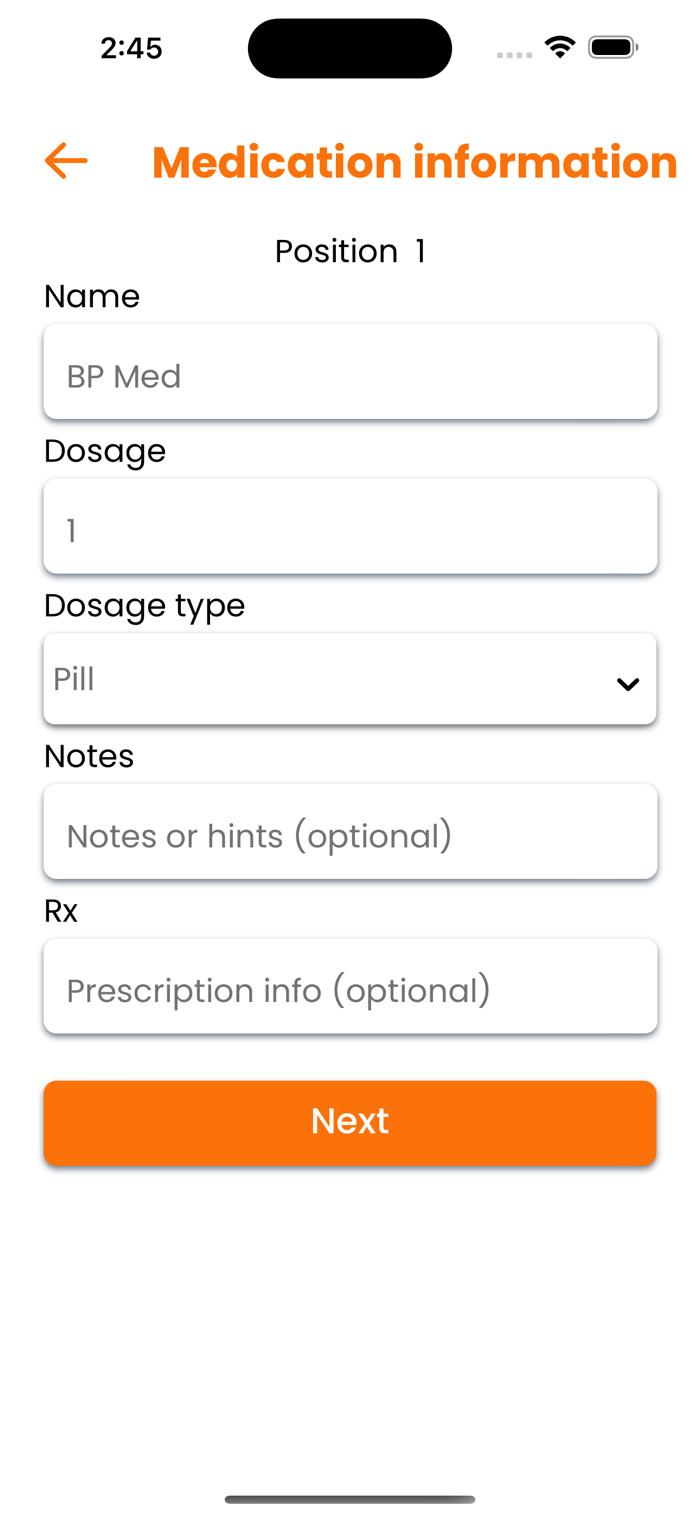Click the Wi-Fi status icon
The width and height of the screenshot is (700, 1517).
pyautogui.click(x=560, y=47)
